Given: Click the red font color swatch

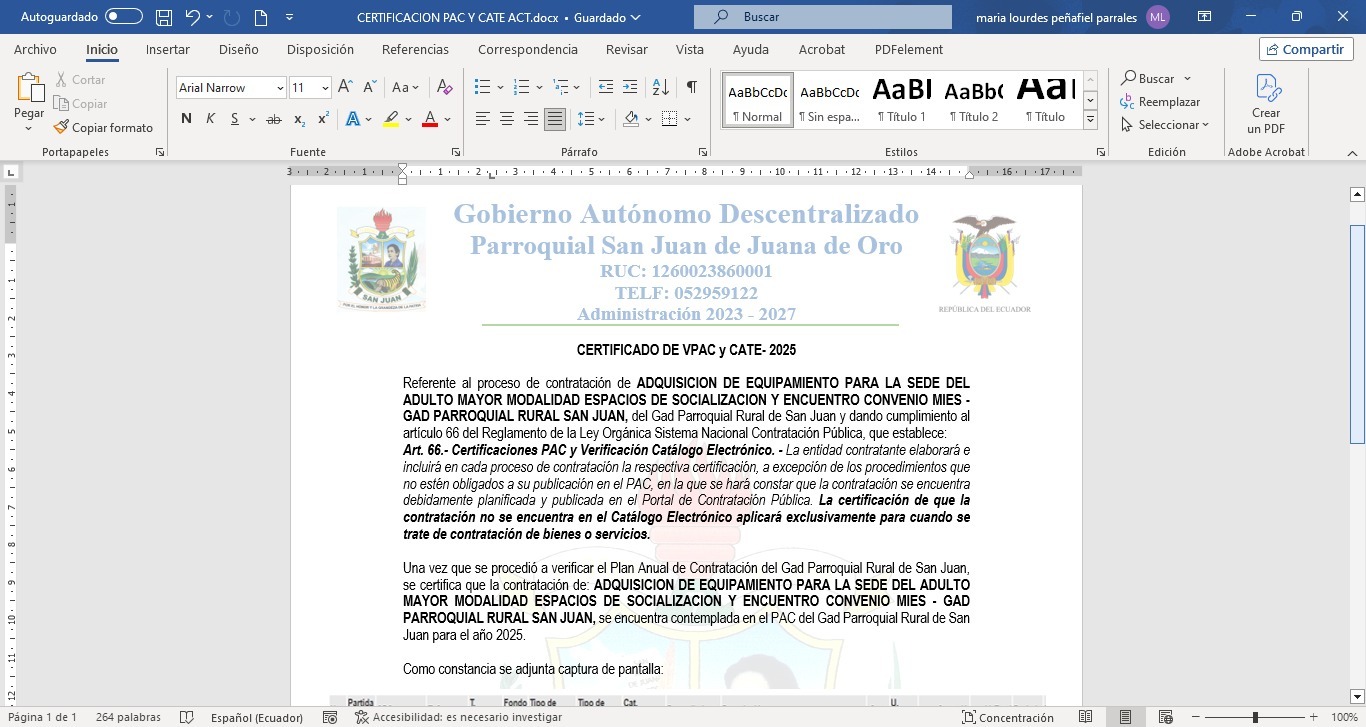Looking at the screenshot, I should point(430,119).
